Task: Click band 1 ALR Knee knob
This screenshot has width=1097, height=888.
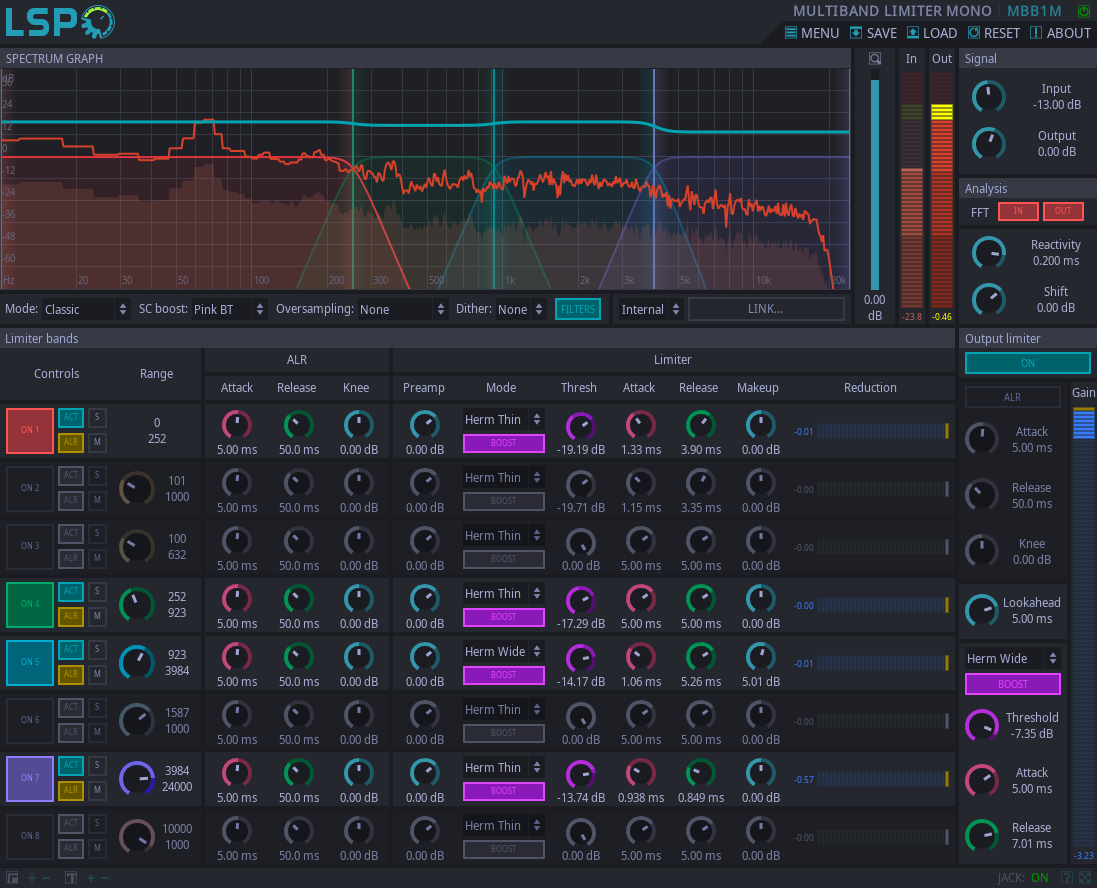Action: pyautogui.click(x=358, y=425)
